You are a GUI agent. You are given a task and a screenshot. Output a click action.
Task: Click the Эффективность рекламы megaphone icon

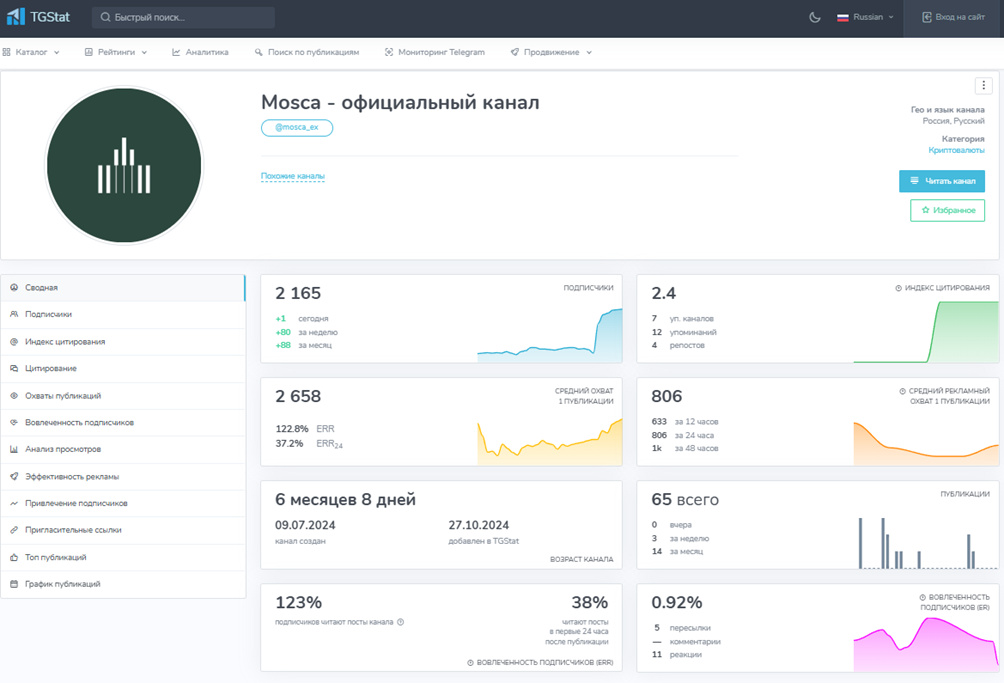(14, 476)
